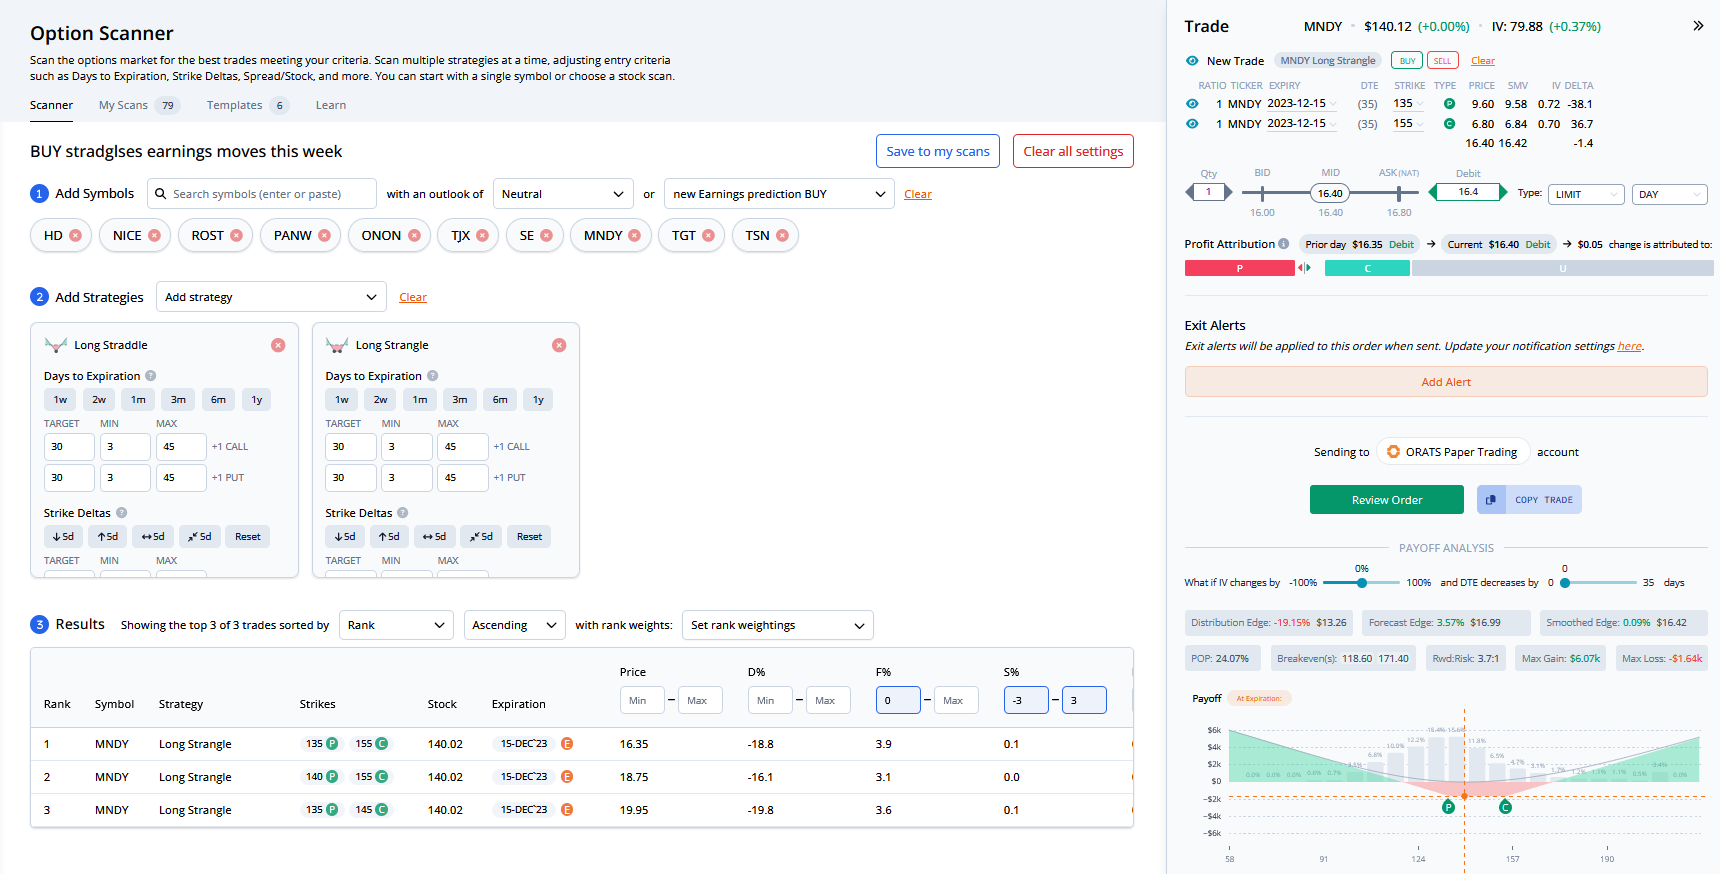Screen dimensions: 1720x874
Task: Click the Profit Attribution info icon
Action: 1283,244
